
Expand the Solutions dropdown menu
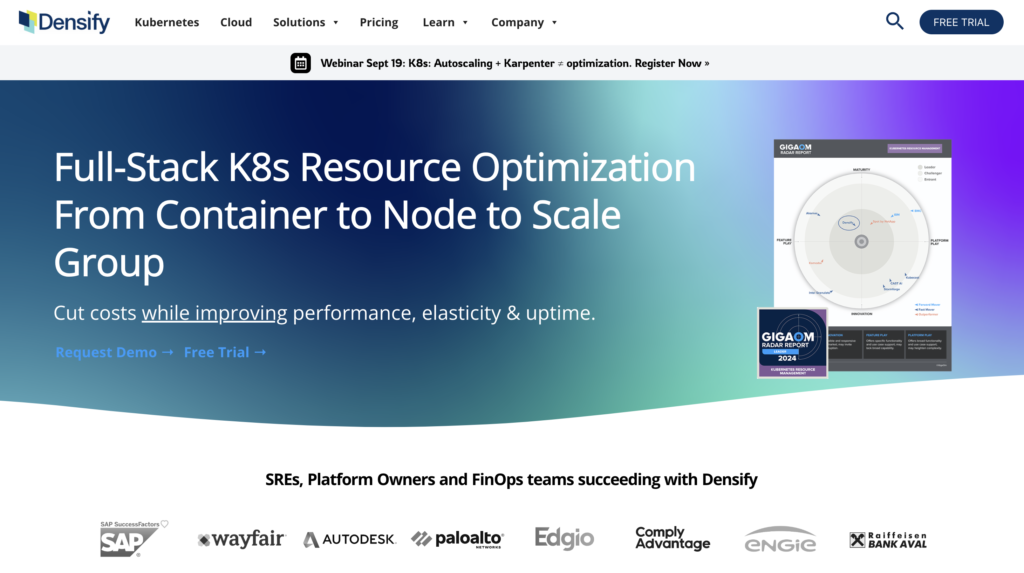pyautogui.click(x=306, y=22)
